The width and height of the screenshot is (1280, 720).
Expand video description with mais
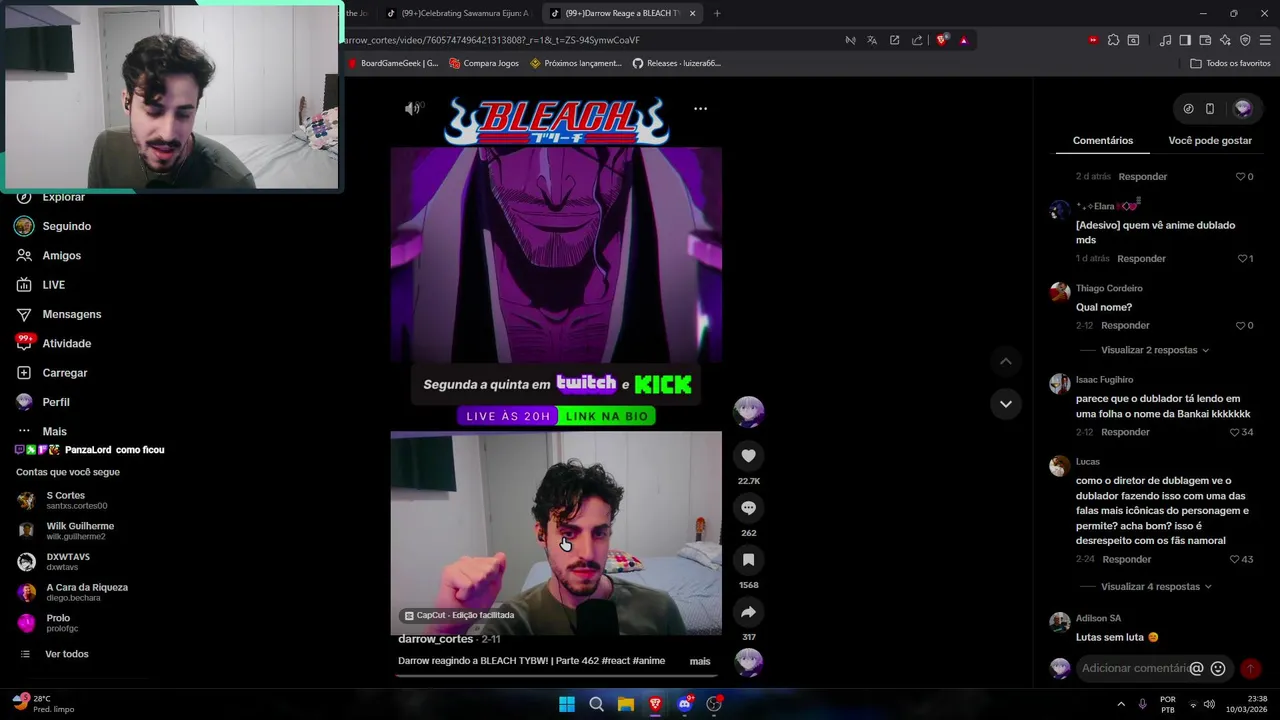click(x=700, y=661)
